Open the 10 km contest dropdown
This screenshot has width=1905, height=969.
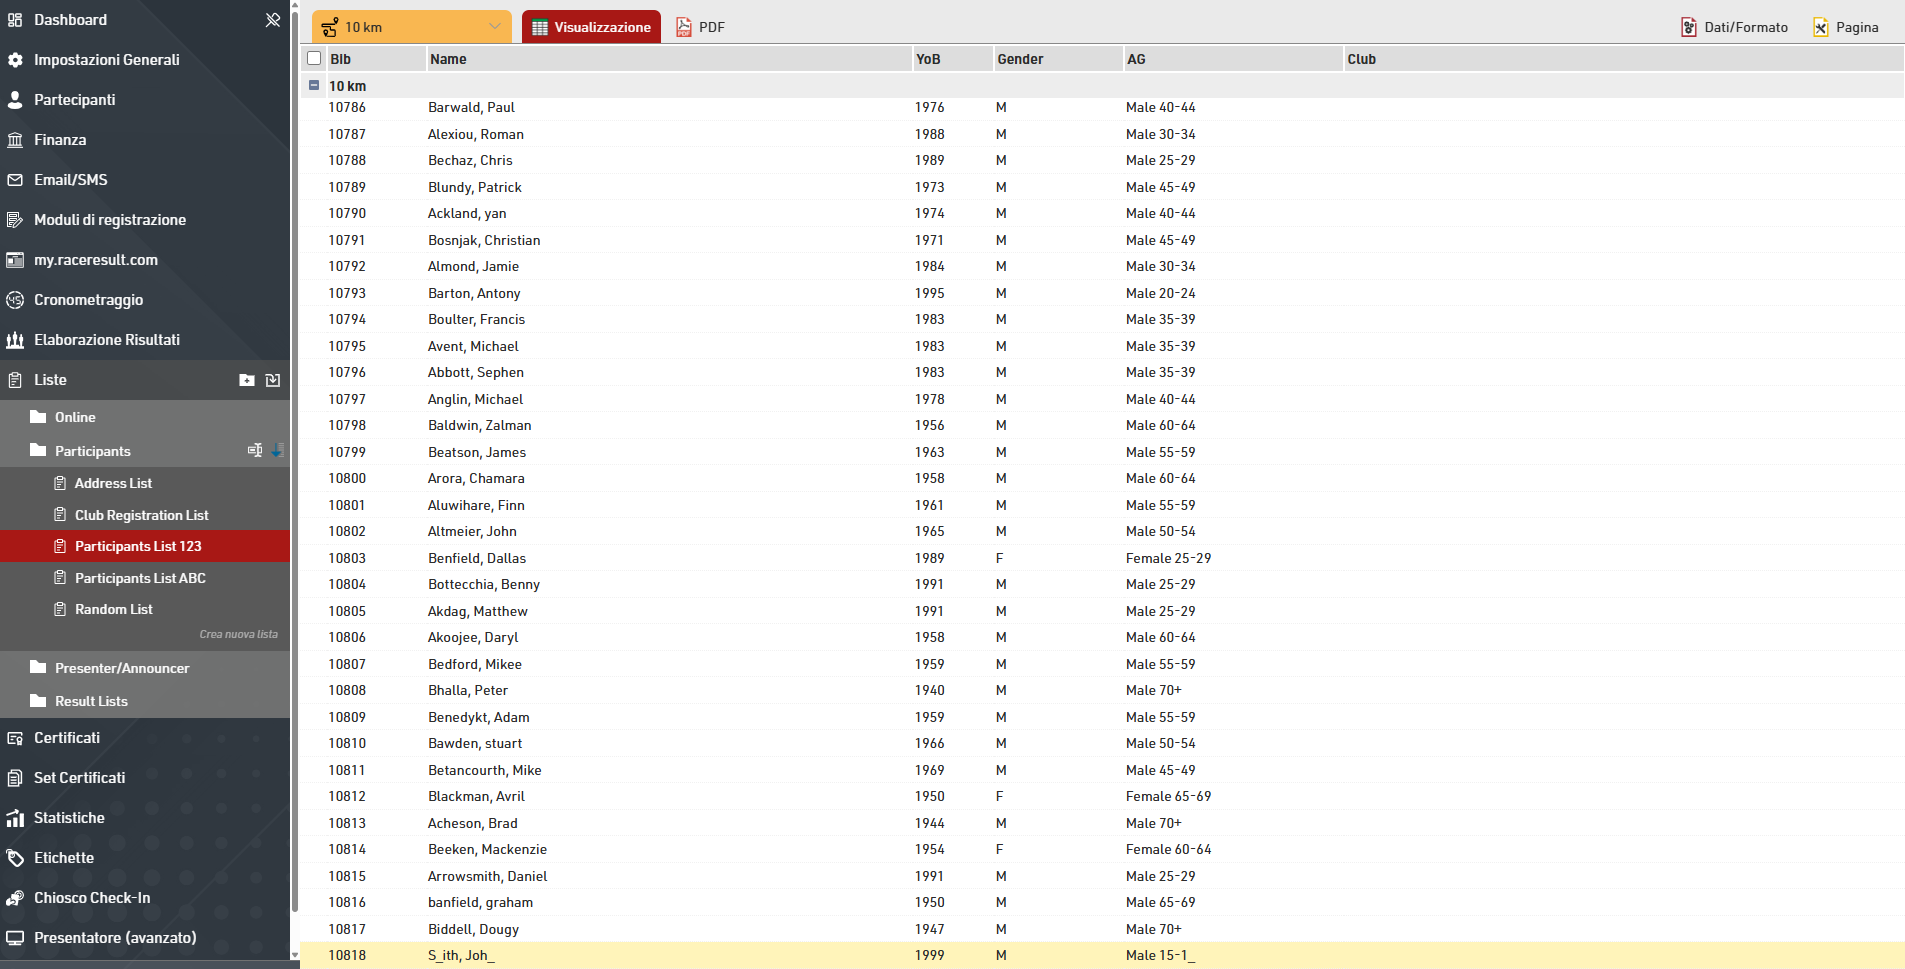(x=412, y=27)
